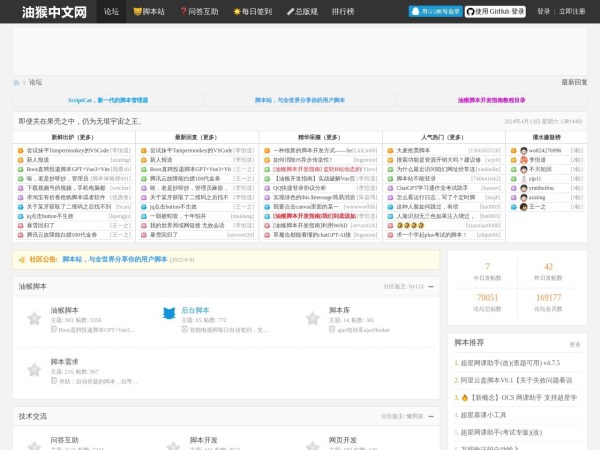The width and height of the screenshot is (600, 450).
Task: Log in with QQ account button
Action: tap(435, 11)
